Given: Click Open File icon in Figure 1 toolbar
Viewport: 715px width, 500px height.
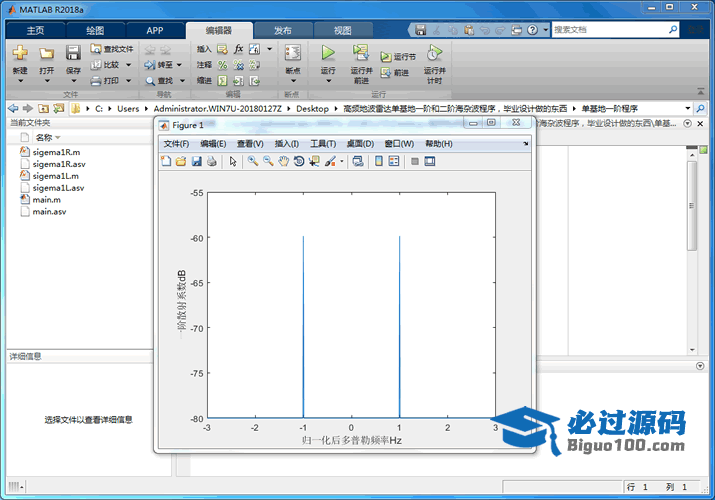Looking at the screenshot, I should [181, 161].
